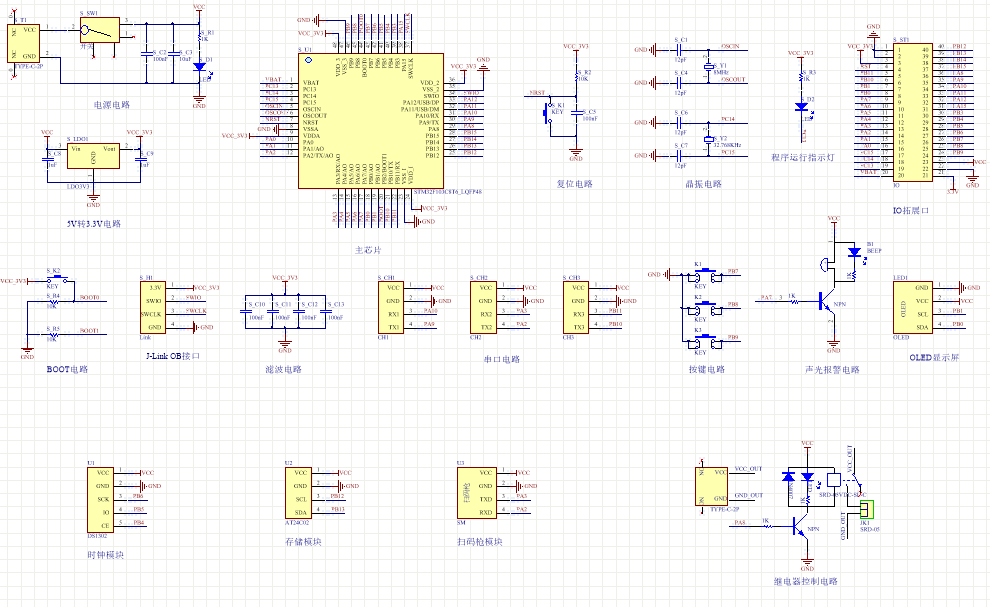Select the U3 SM barcode scanner module block

[477, 493]
